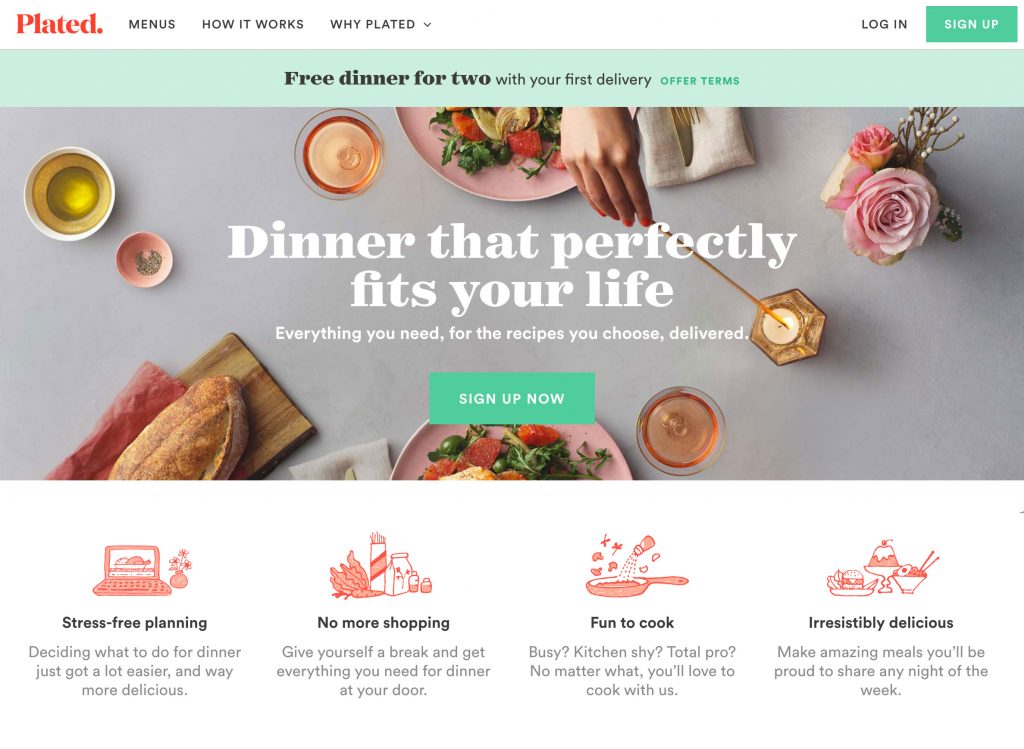Image resolution: width=1024 pixels, height=749 pixels.
Task: Go to How It Works page
Action: coord(253,24)
